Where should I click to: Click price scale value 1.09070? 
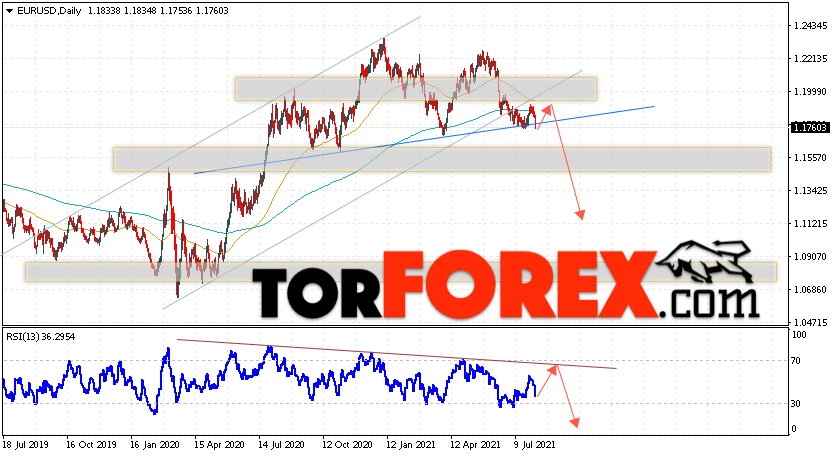[x=810, y=256]
